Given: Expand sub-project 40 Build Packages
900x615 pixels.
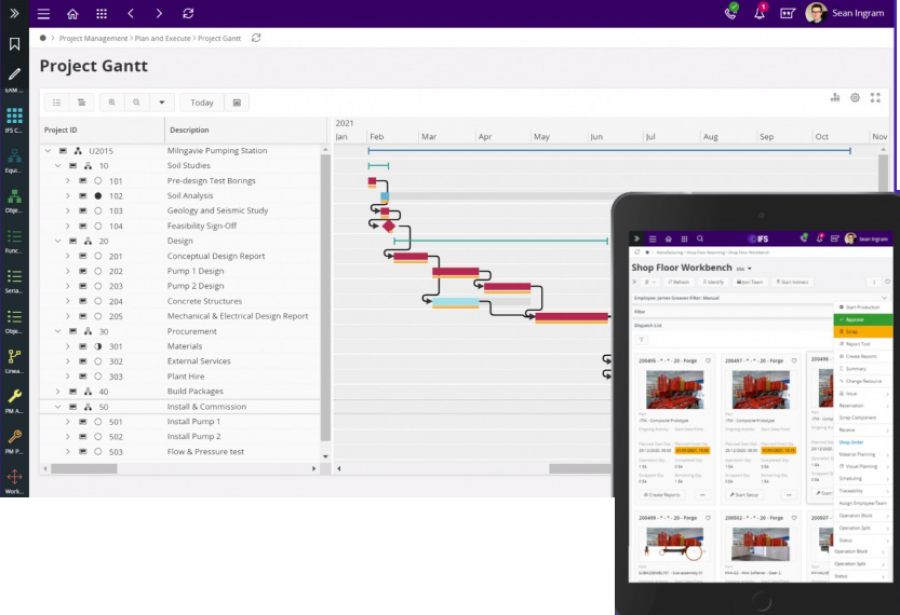Looking at the screenshot, I should 58,391.
